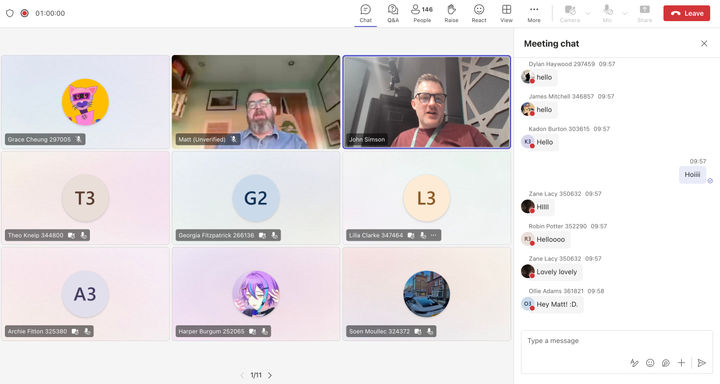
Task: Click the red recording indicator
Action: click(x=25, y=13)
